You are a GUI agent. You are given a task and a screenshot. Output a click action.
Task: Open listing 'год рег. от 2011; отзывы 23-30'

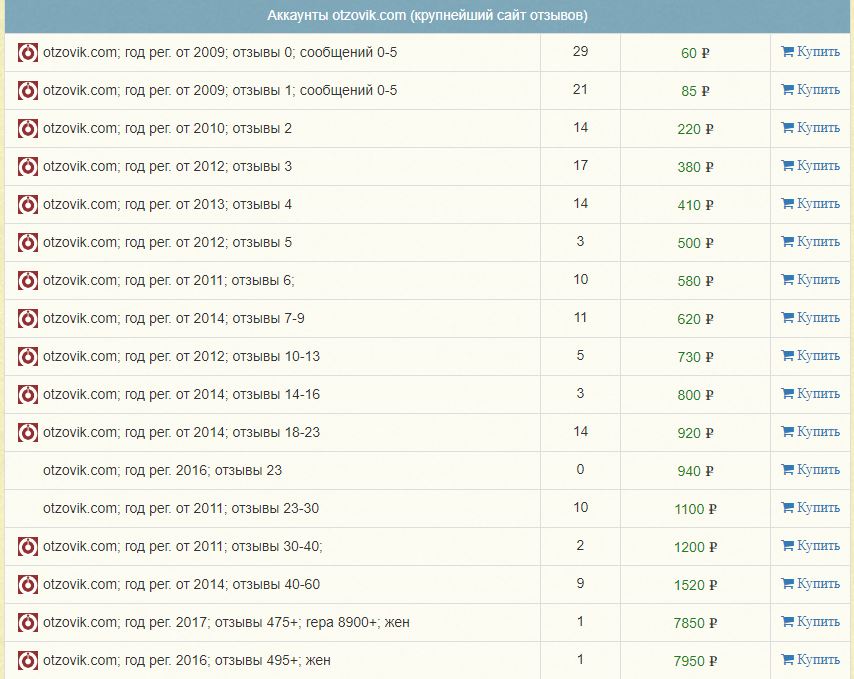(181, 509)
